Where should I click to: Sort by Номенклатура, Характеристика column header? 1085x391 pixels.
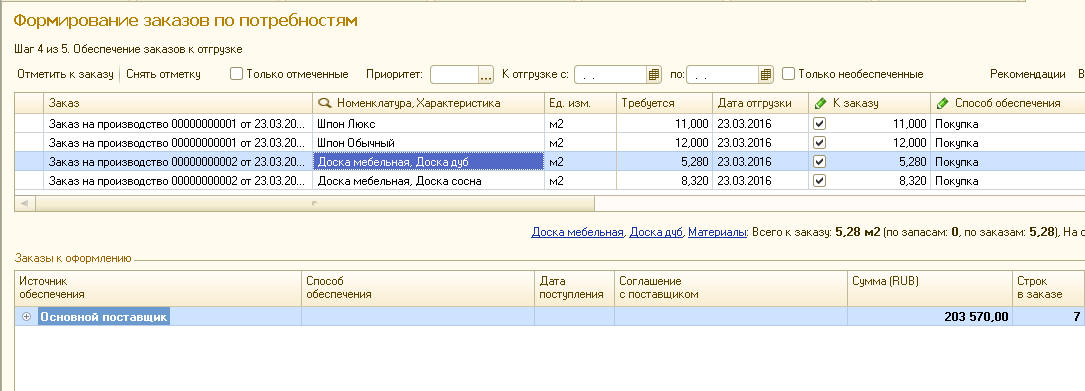click(x=428, y=103)
